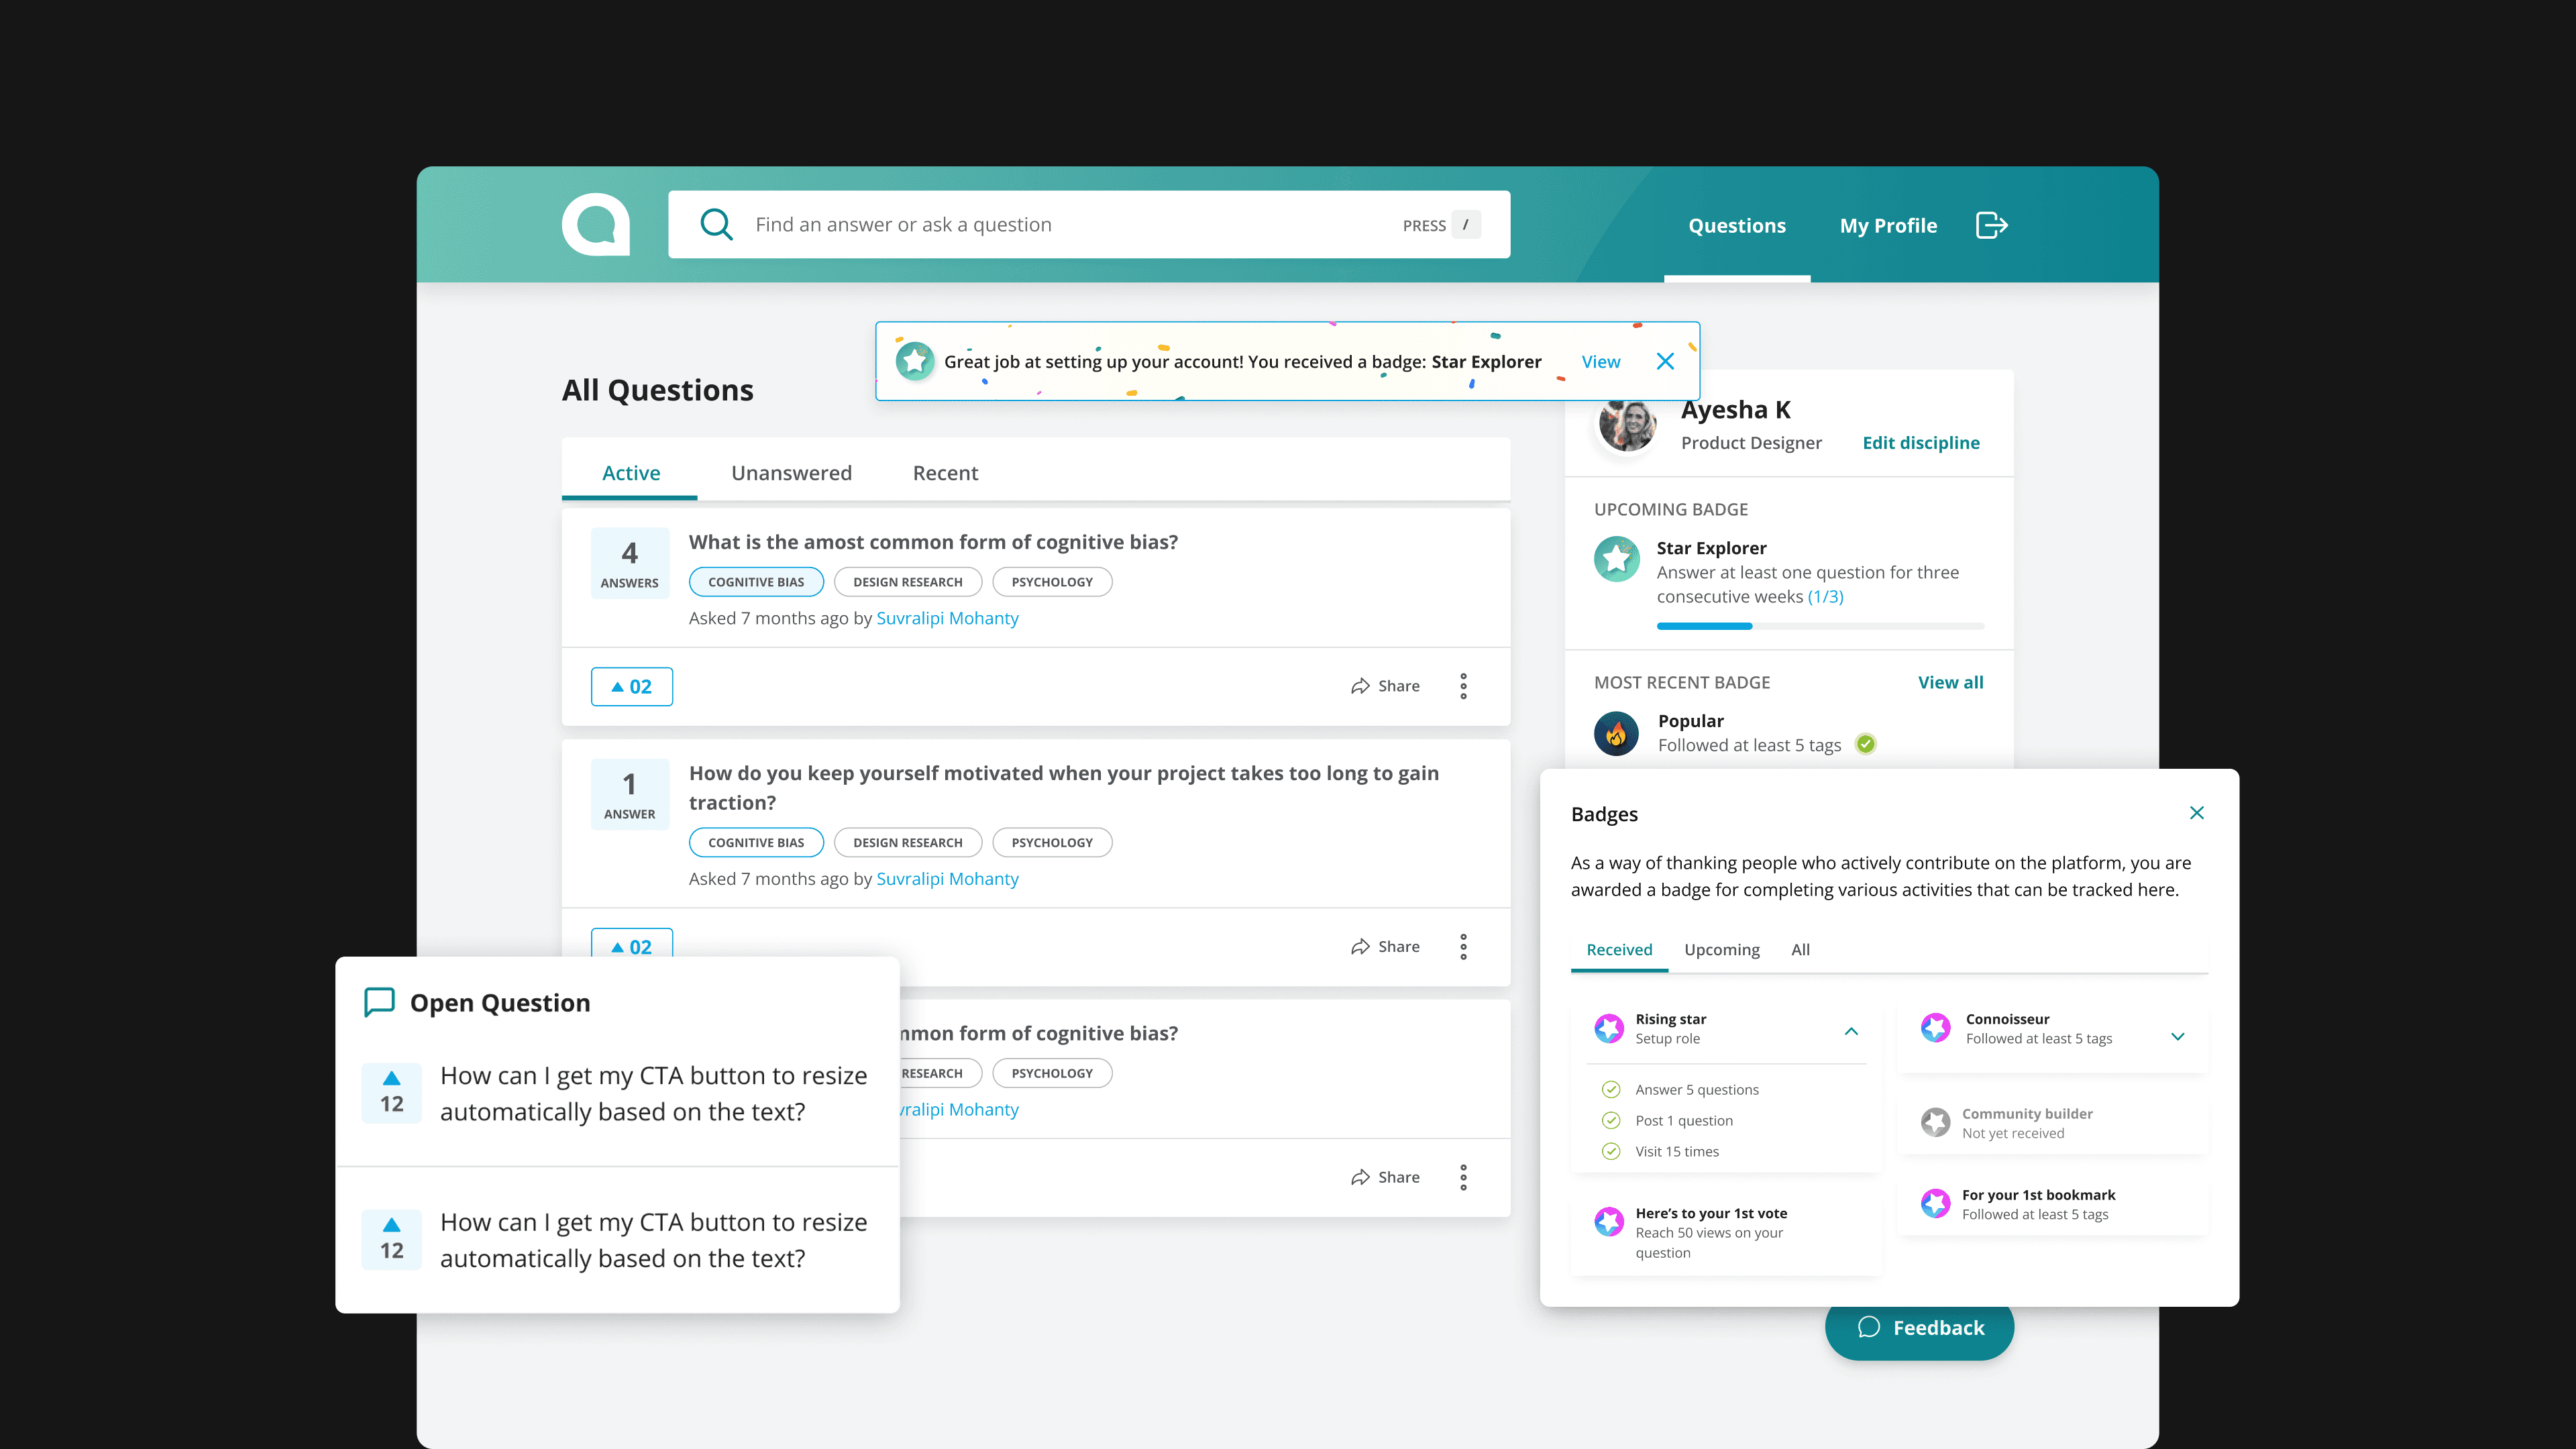Click the search magnifier icon

(716, 224)
